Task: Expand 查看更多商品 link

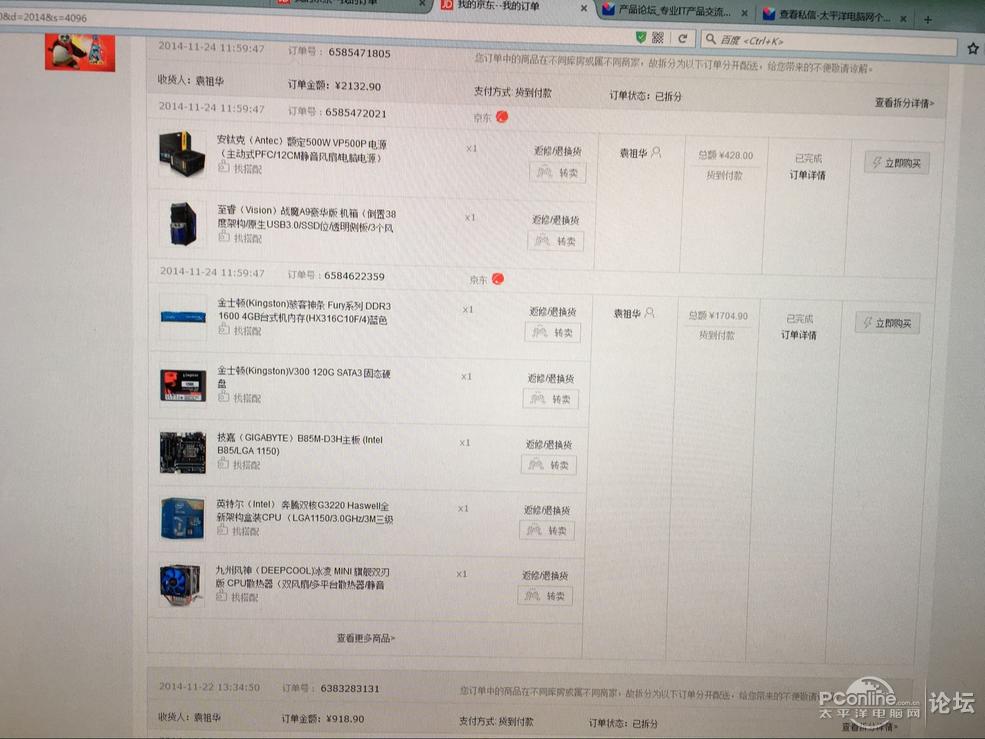Action: pyautogui.click(x=366, y=638)
